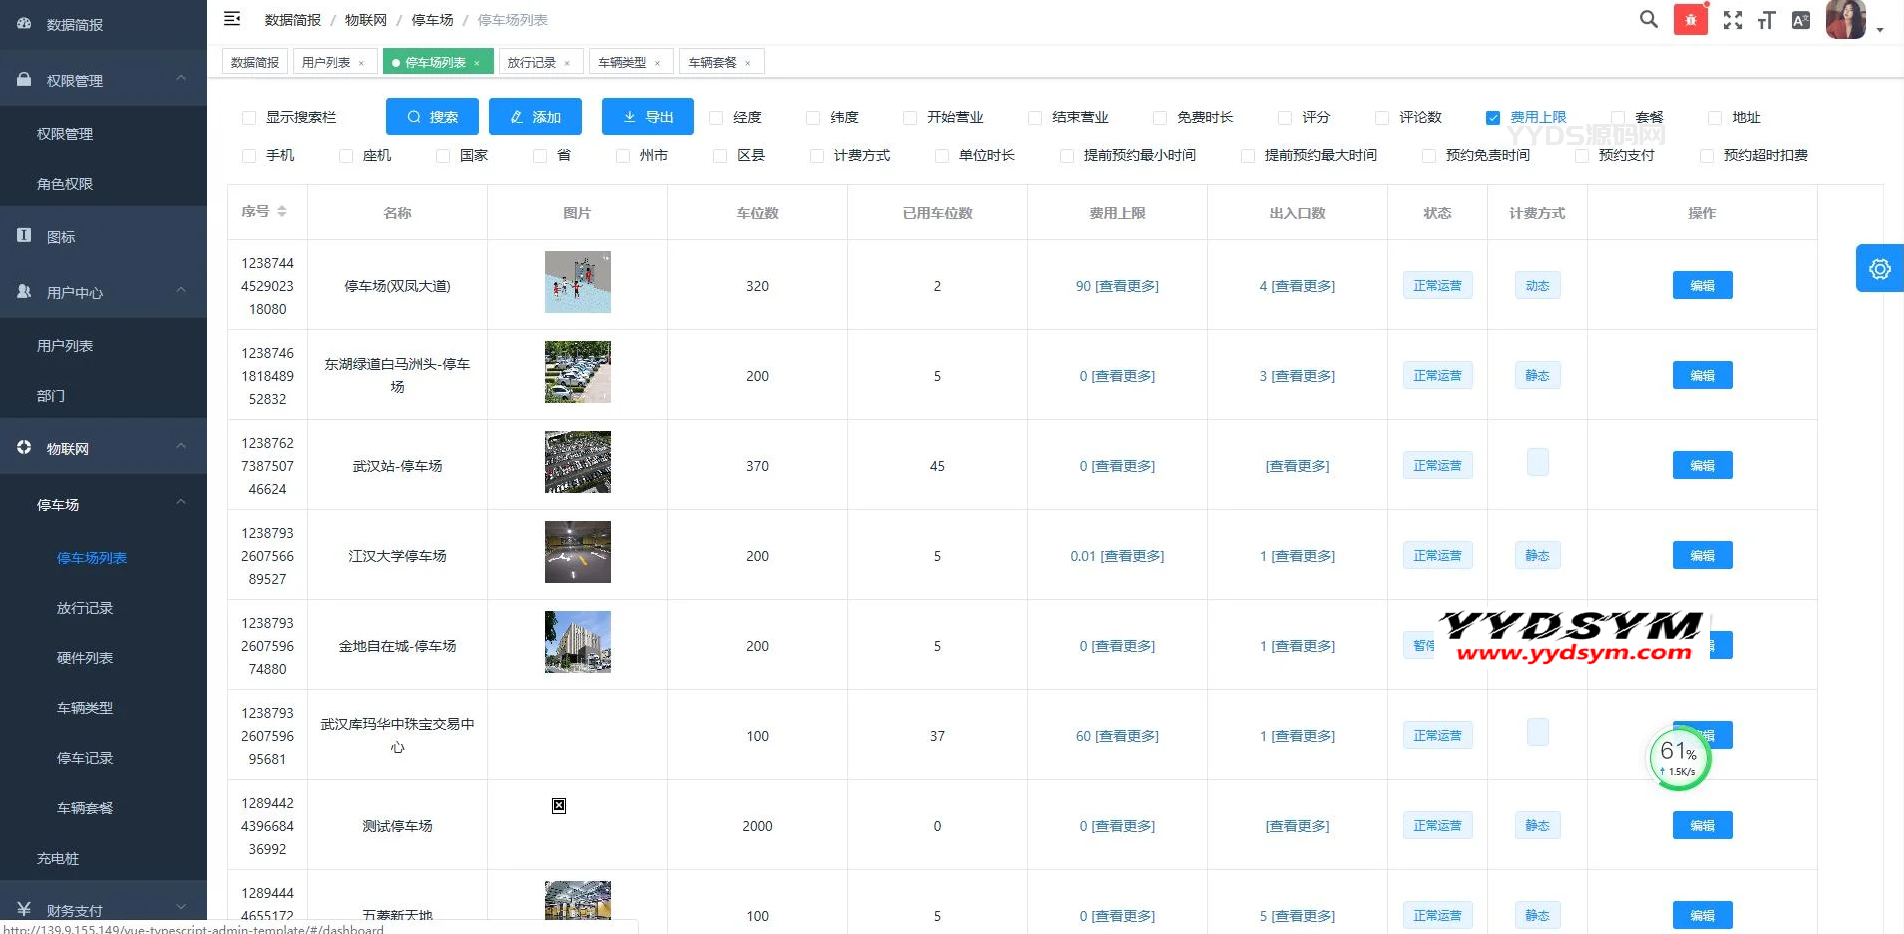Open the settings gear panel on right
This screenshot has height=934, width=1904.
1879,269
